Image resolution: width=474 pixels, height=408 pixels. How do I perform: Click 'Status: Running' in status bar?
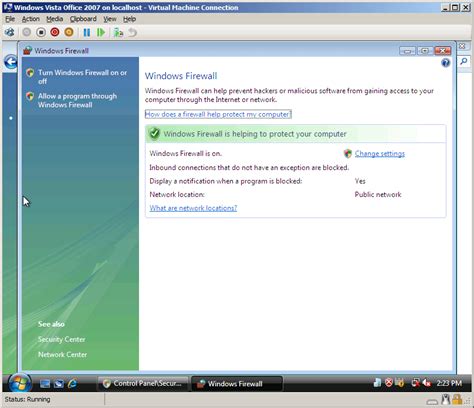pos(27,399)
